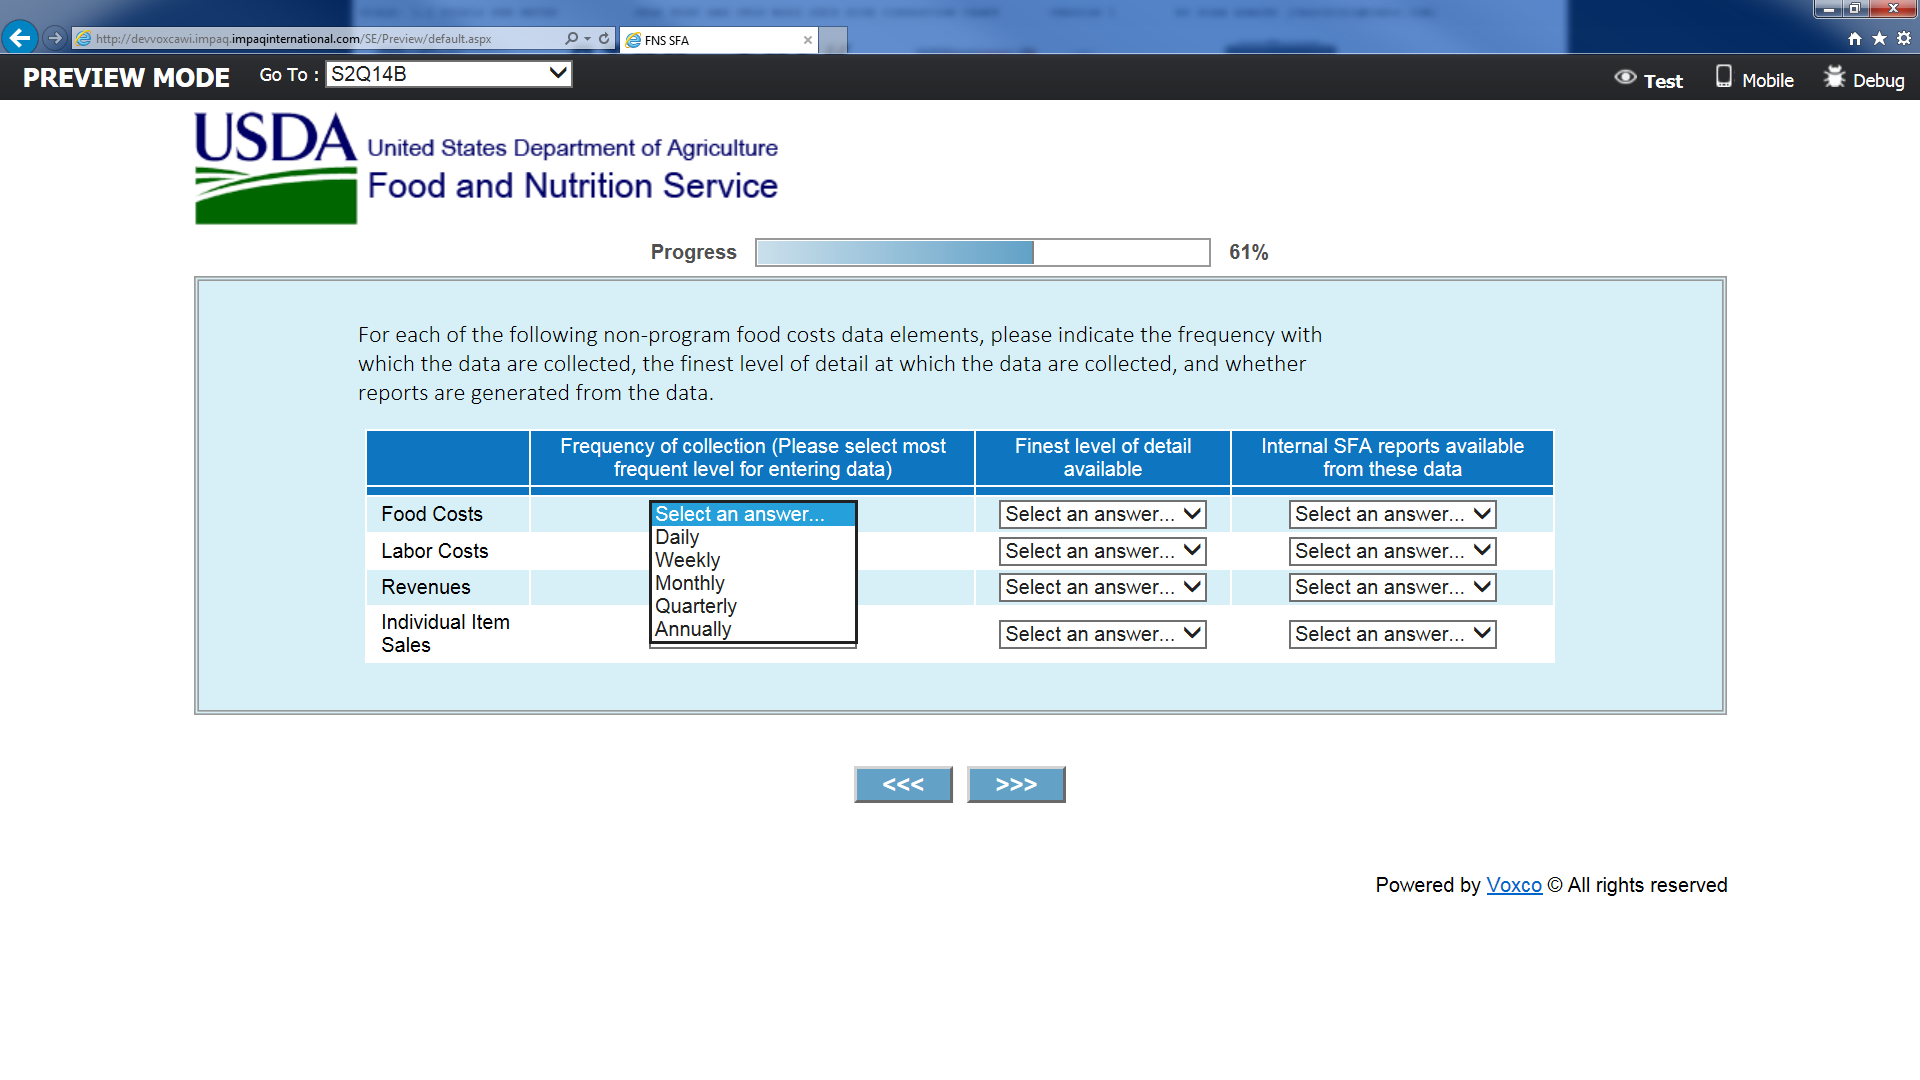1920x1080 pixels.
Task: Open the Go To S2Q14B dropdown
Action: click(x=448, y=74)
